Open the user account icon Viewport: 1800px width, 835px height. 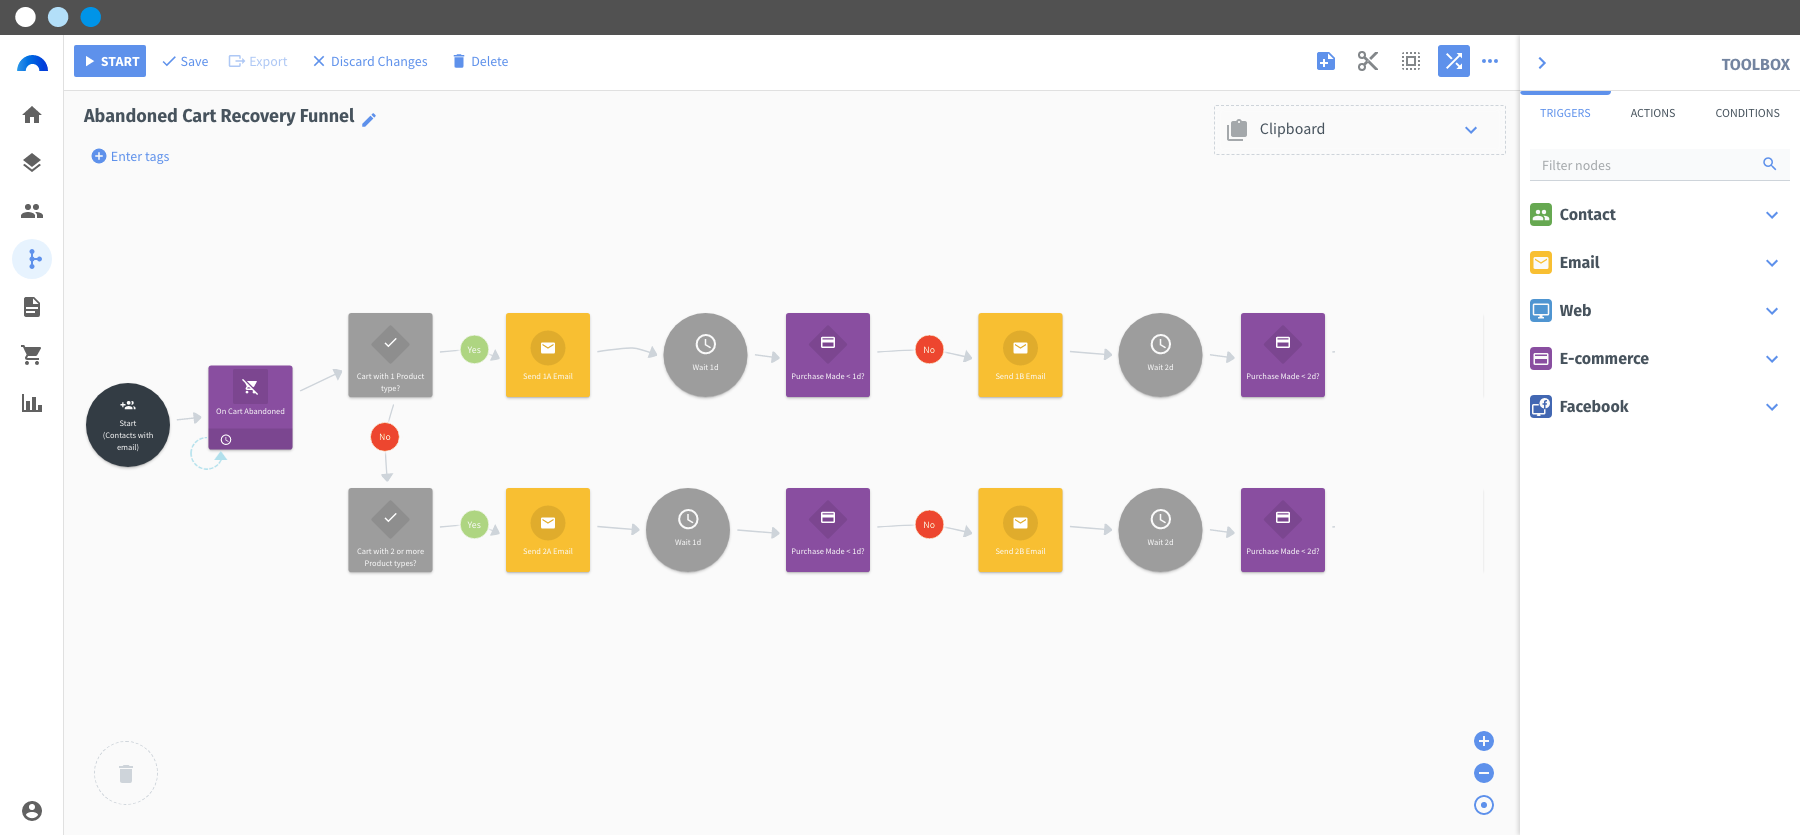coord(32,811)
